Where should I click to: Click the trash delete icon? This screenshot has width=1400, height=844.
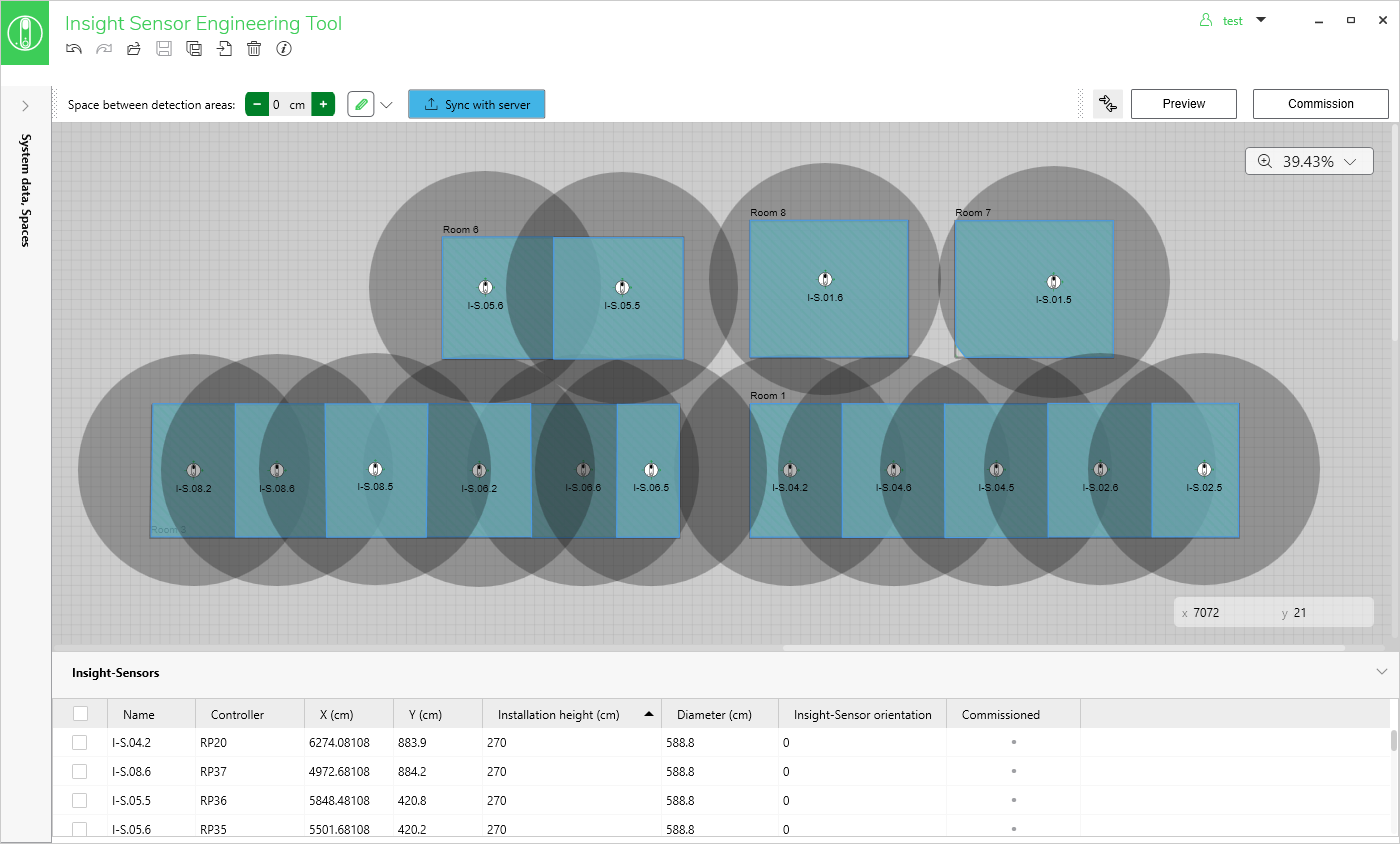tap(254, 49)
